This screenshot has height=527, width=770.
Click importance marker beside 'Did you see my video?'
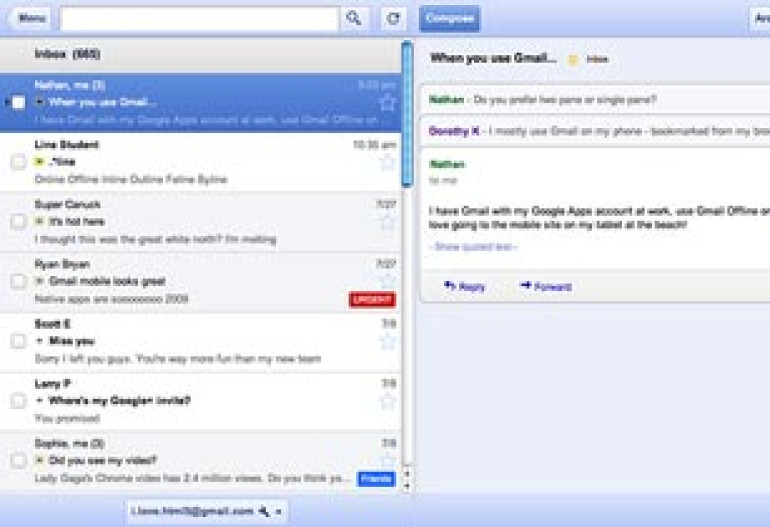(40, 460)
